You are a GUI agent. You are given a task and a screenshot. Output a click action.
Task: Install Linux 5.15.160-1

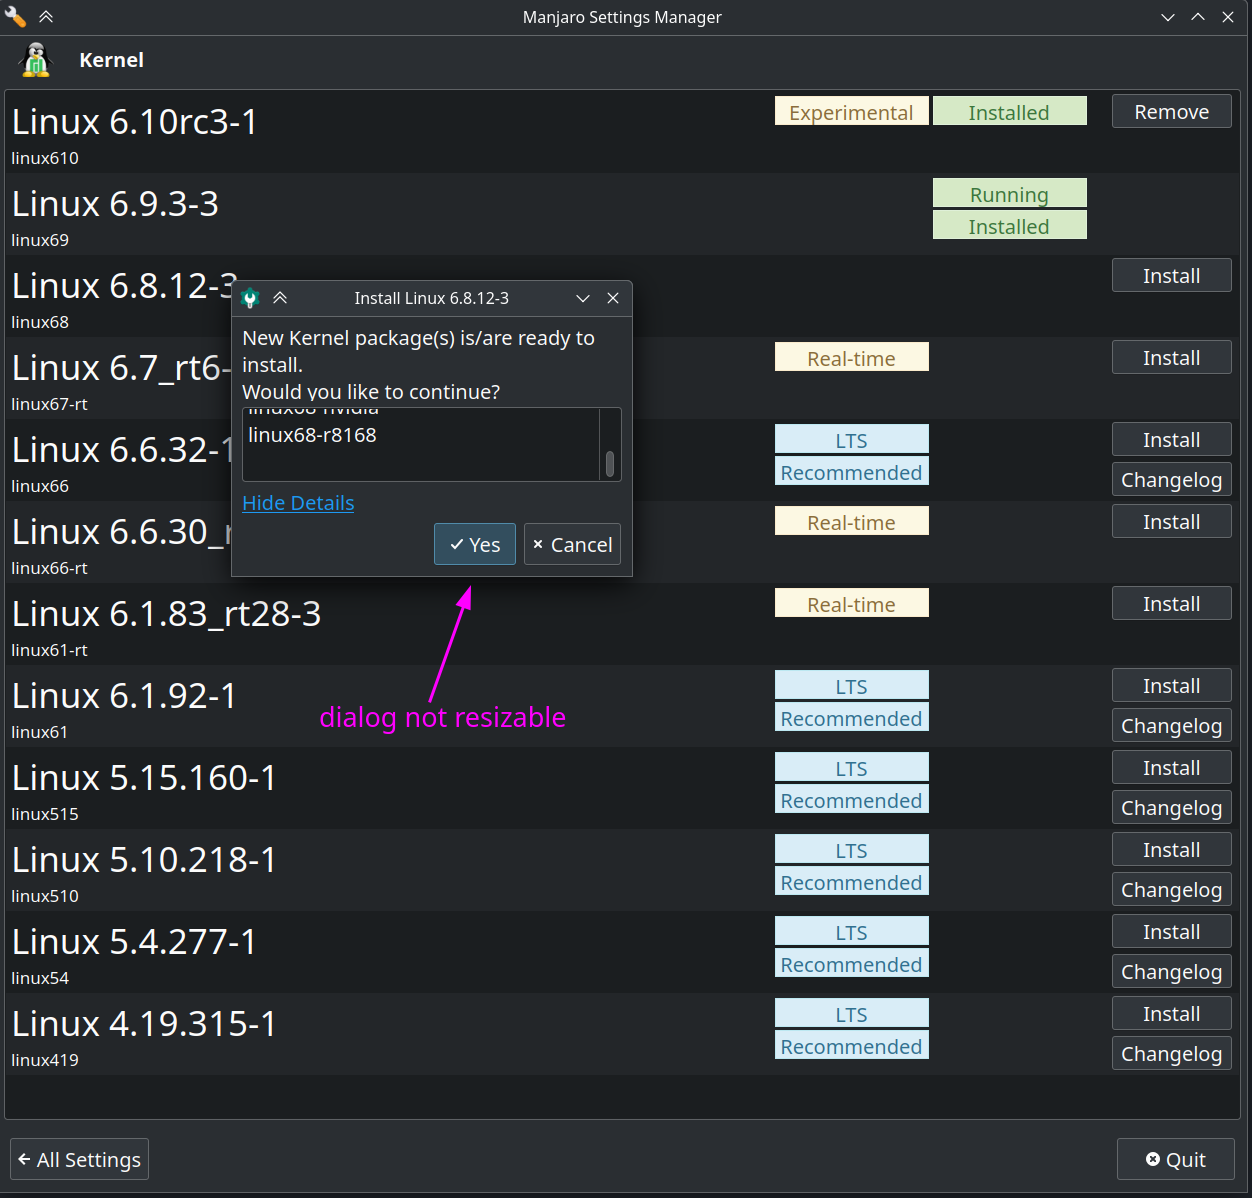[x=1172, y=768]
